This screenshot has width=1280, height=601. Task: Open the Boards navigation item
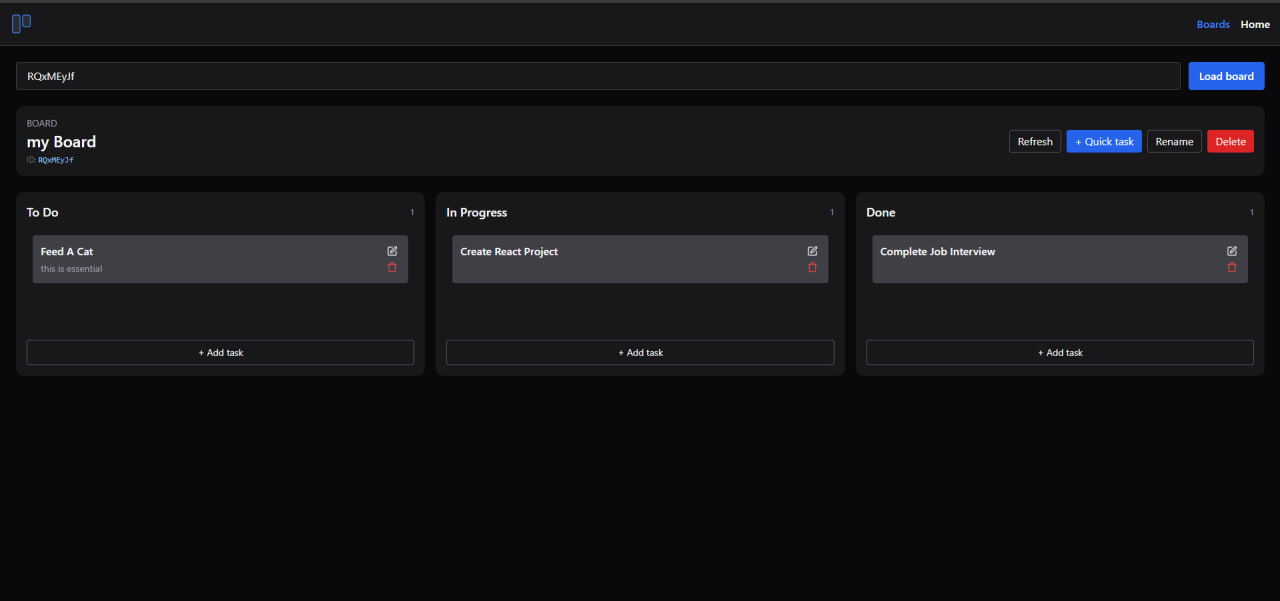(x=1213, y=24)
